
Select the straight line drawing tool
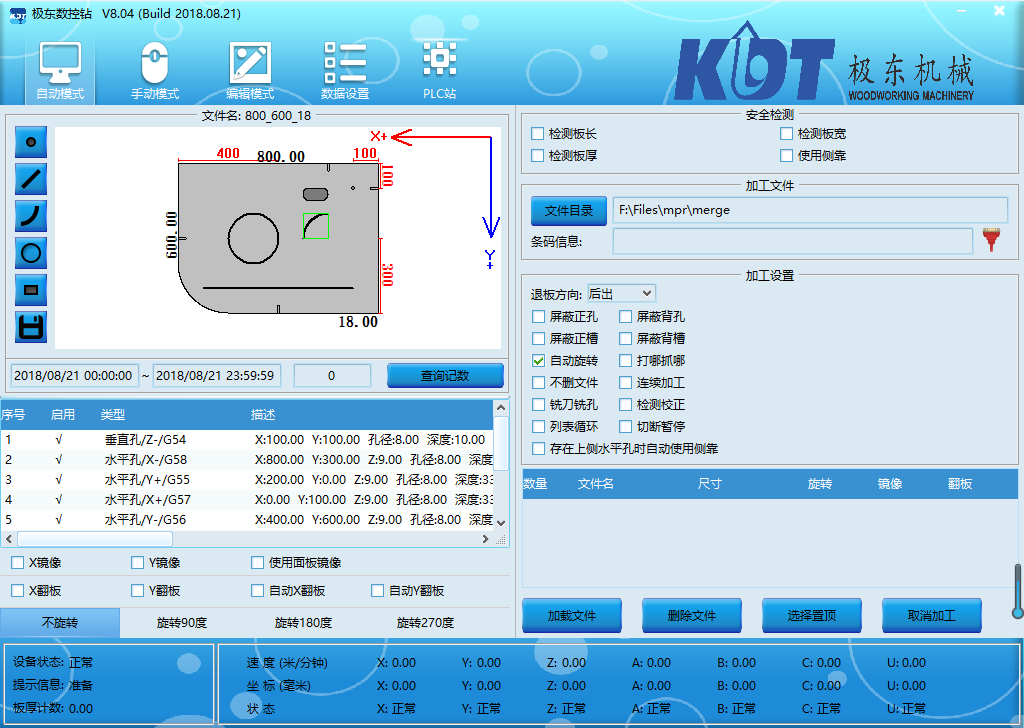pos(31,179)
